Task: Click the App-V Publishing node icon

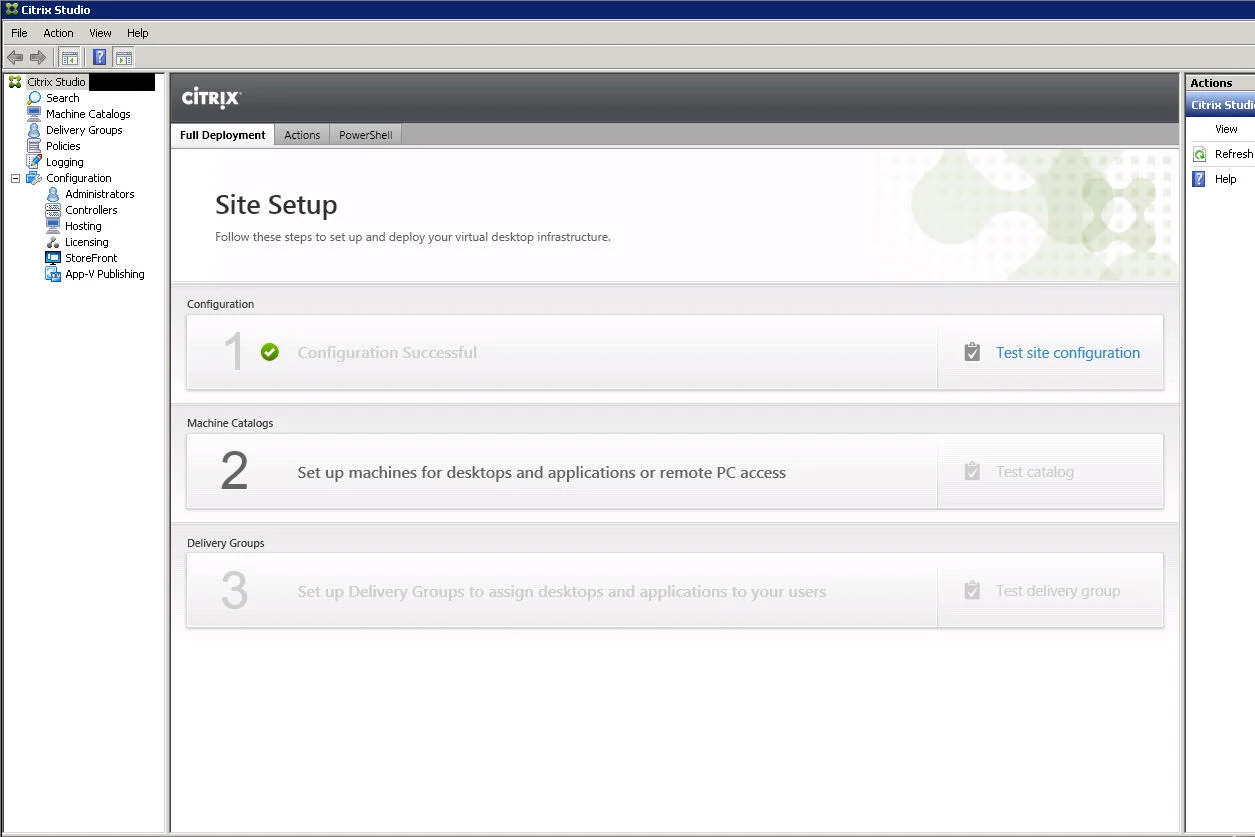Action: pyautogui.click(x=53, y=274)
